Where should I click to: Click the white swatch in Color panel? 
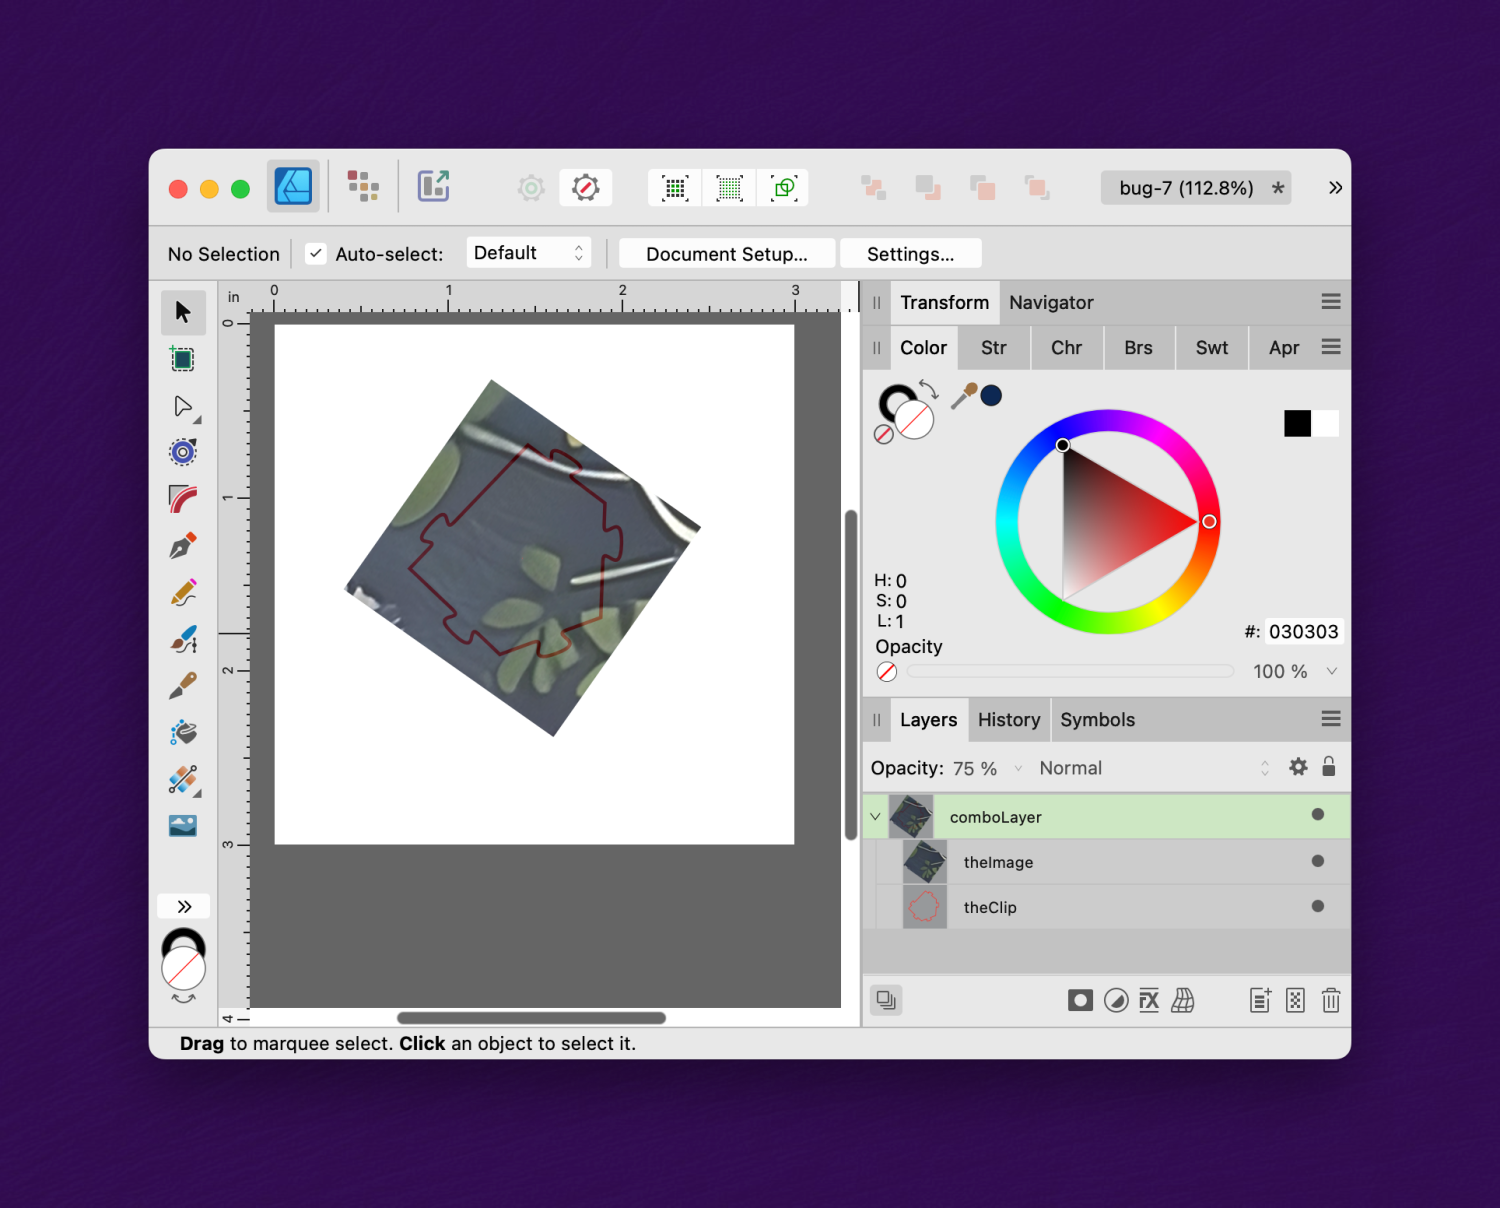(1325, 424)
